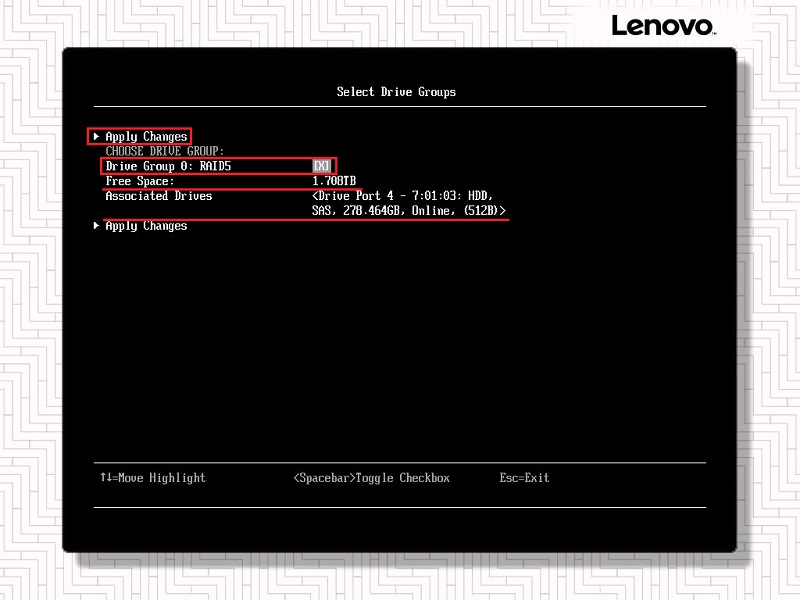
Task: Select the first Apply Changes entry
Action: (x=146, y=136)
